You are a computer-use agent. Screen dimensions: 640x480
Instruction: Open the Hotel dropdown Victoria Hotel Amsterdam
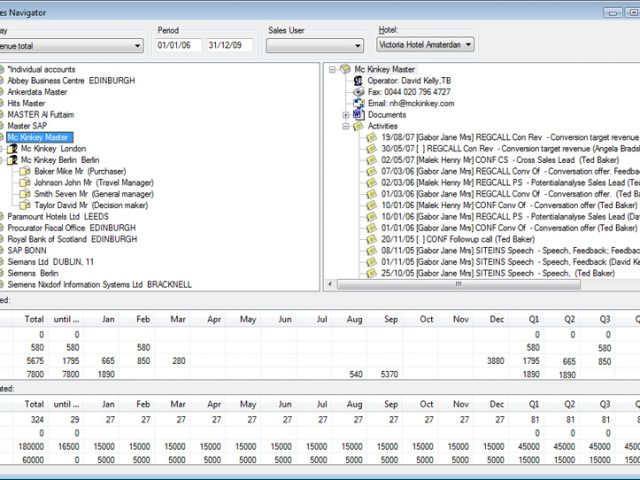click(x=468, y=44)
